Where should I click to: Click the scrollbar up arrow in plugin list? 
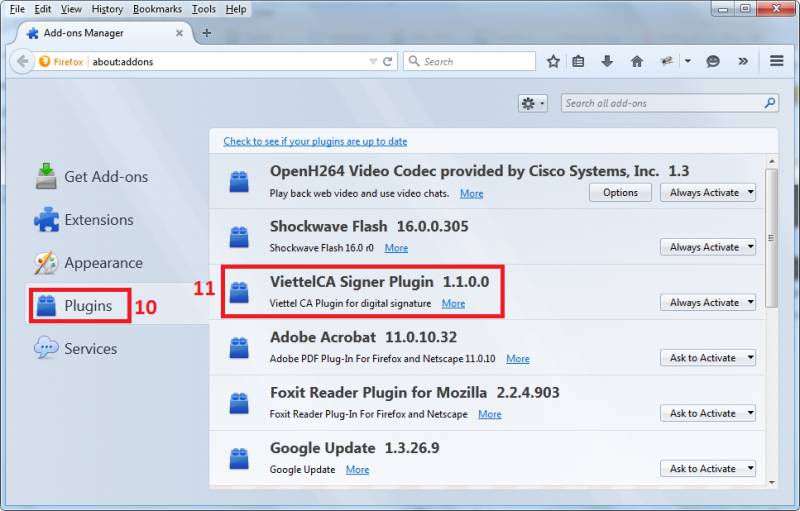[x=771, y=162]
